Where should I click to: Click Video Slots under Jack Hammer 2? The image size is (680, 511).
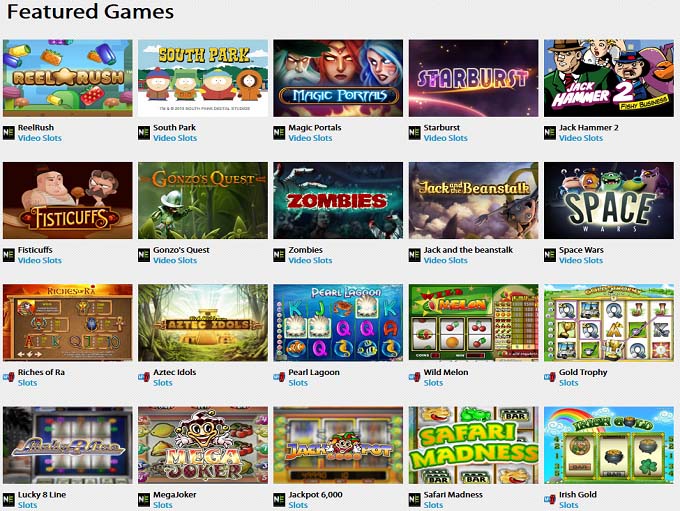[x=581, y=138]
